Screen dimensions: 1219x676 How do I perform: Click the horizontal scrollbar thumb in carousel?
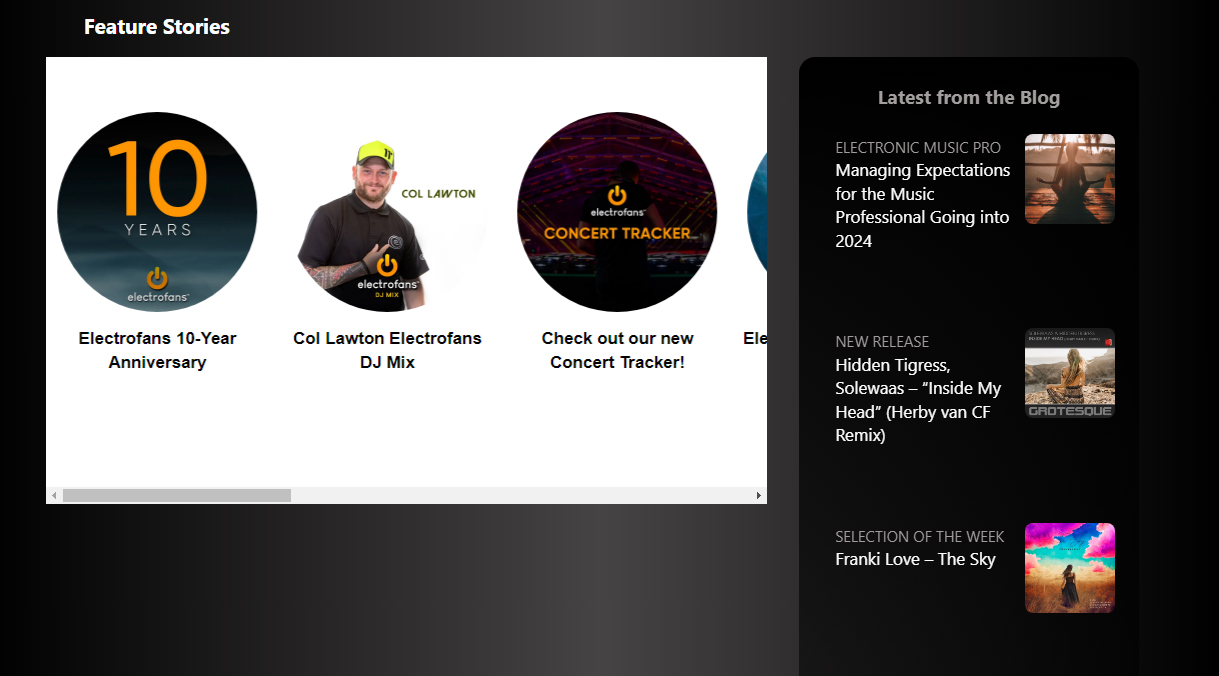(177, 495)
